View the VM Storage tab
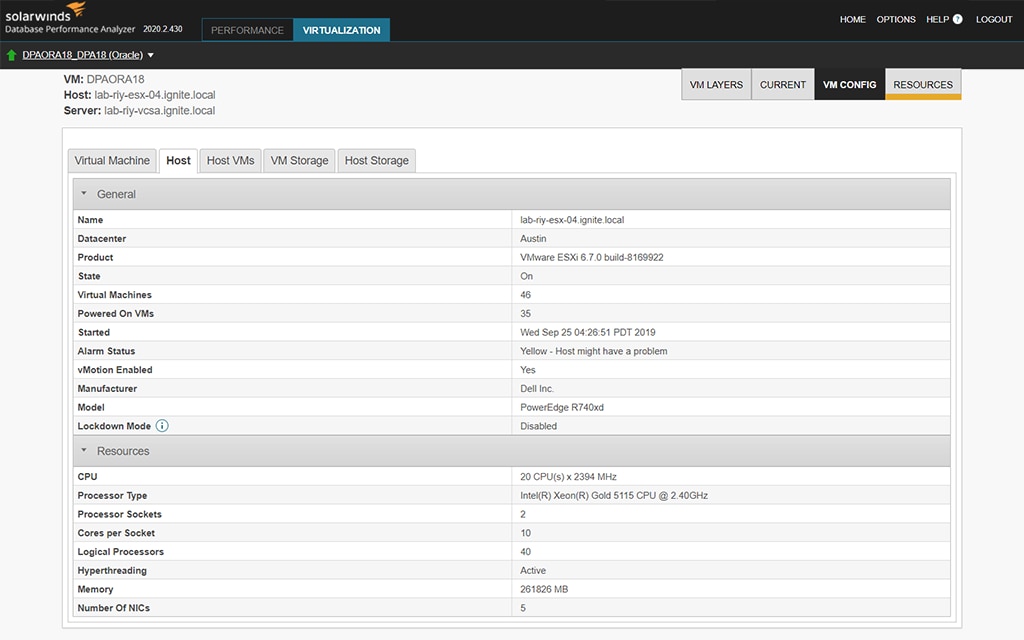 [x=298, y=160]
